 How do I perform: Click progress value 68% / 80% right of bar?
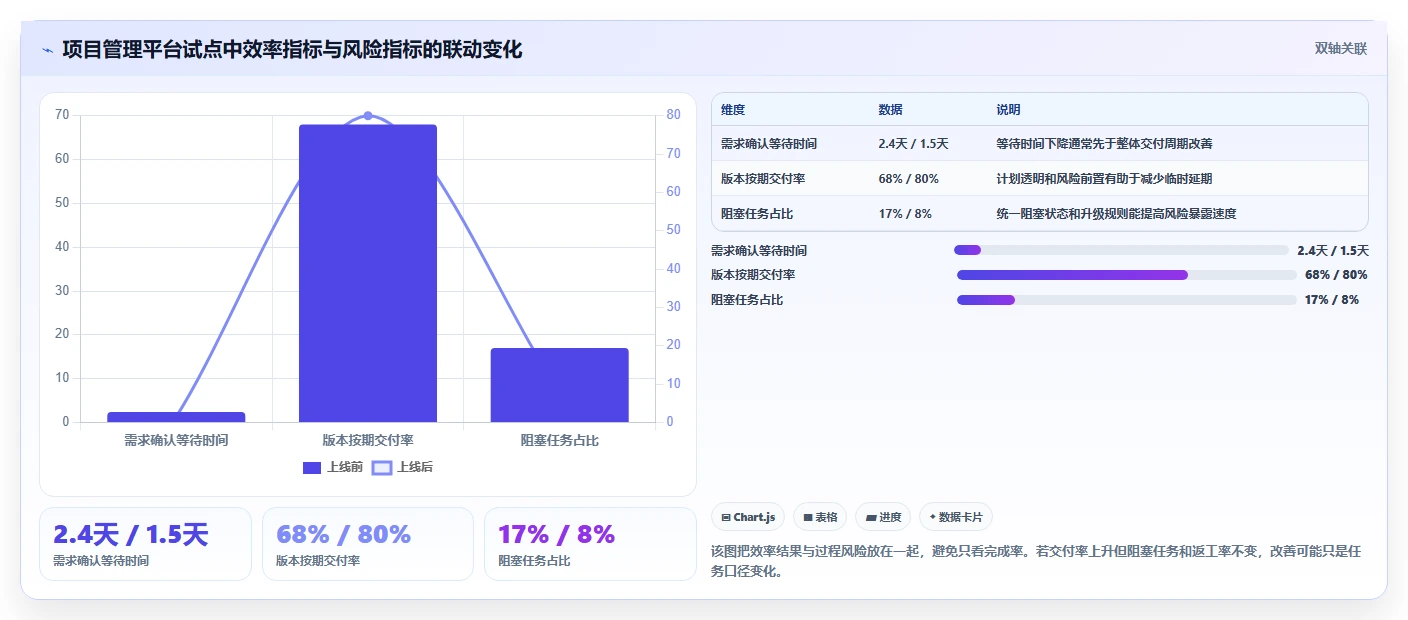click(1336, 274)
